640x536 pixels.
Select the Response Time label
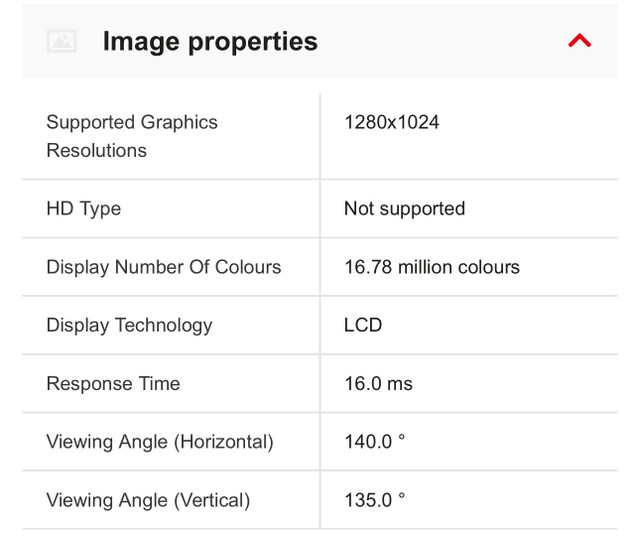pos(113,383)
